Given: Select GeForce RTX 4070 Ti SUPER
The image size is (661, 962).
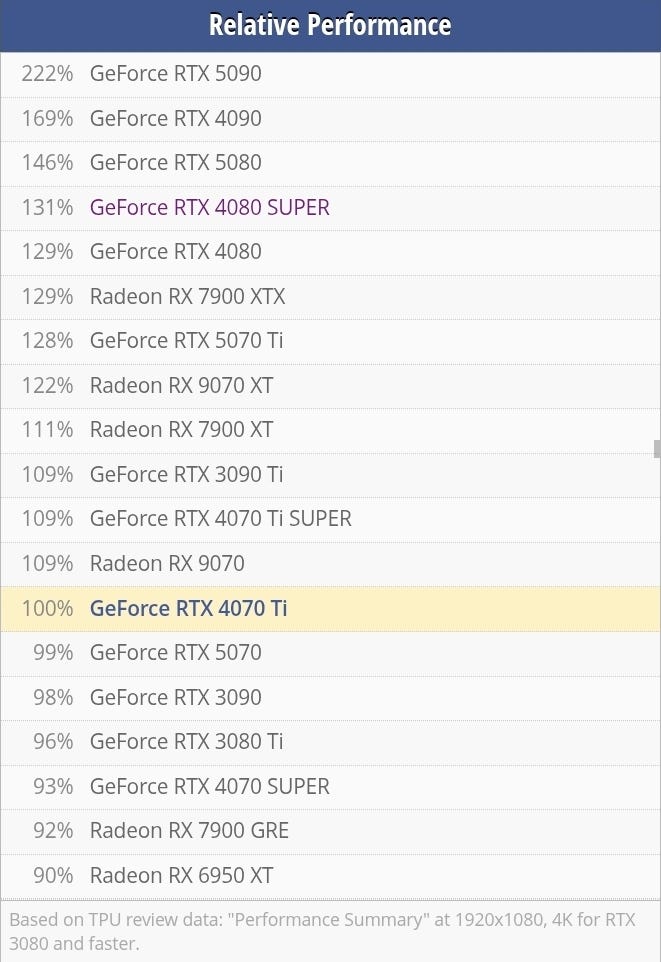Looking at the screenshot, I should pyautogui.click(x=221, y=519).
